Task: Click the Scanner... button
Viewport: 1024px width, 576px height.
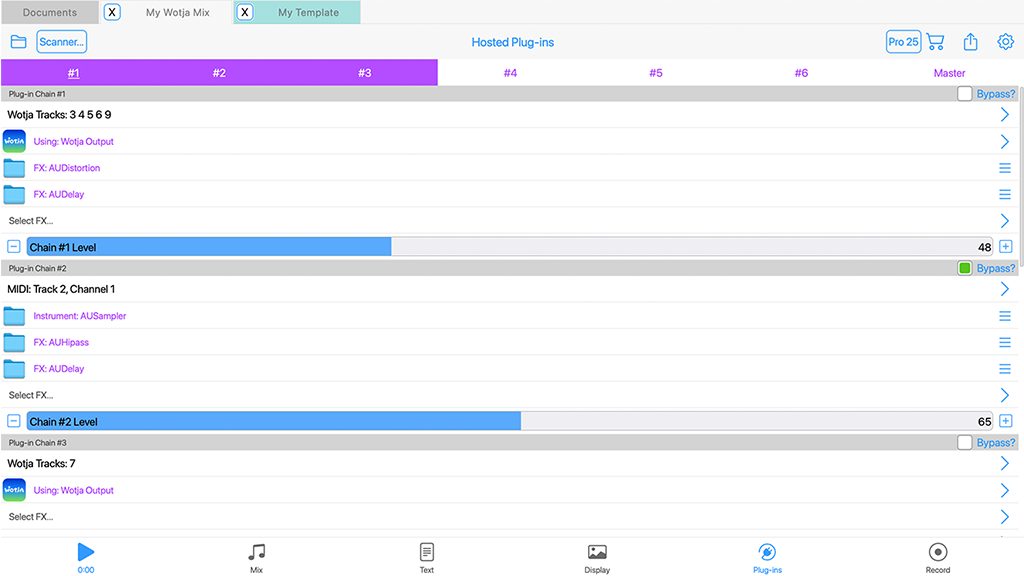Action: tap(62, 42)
